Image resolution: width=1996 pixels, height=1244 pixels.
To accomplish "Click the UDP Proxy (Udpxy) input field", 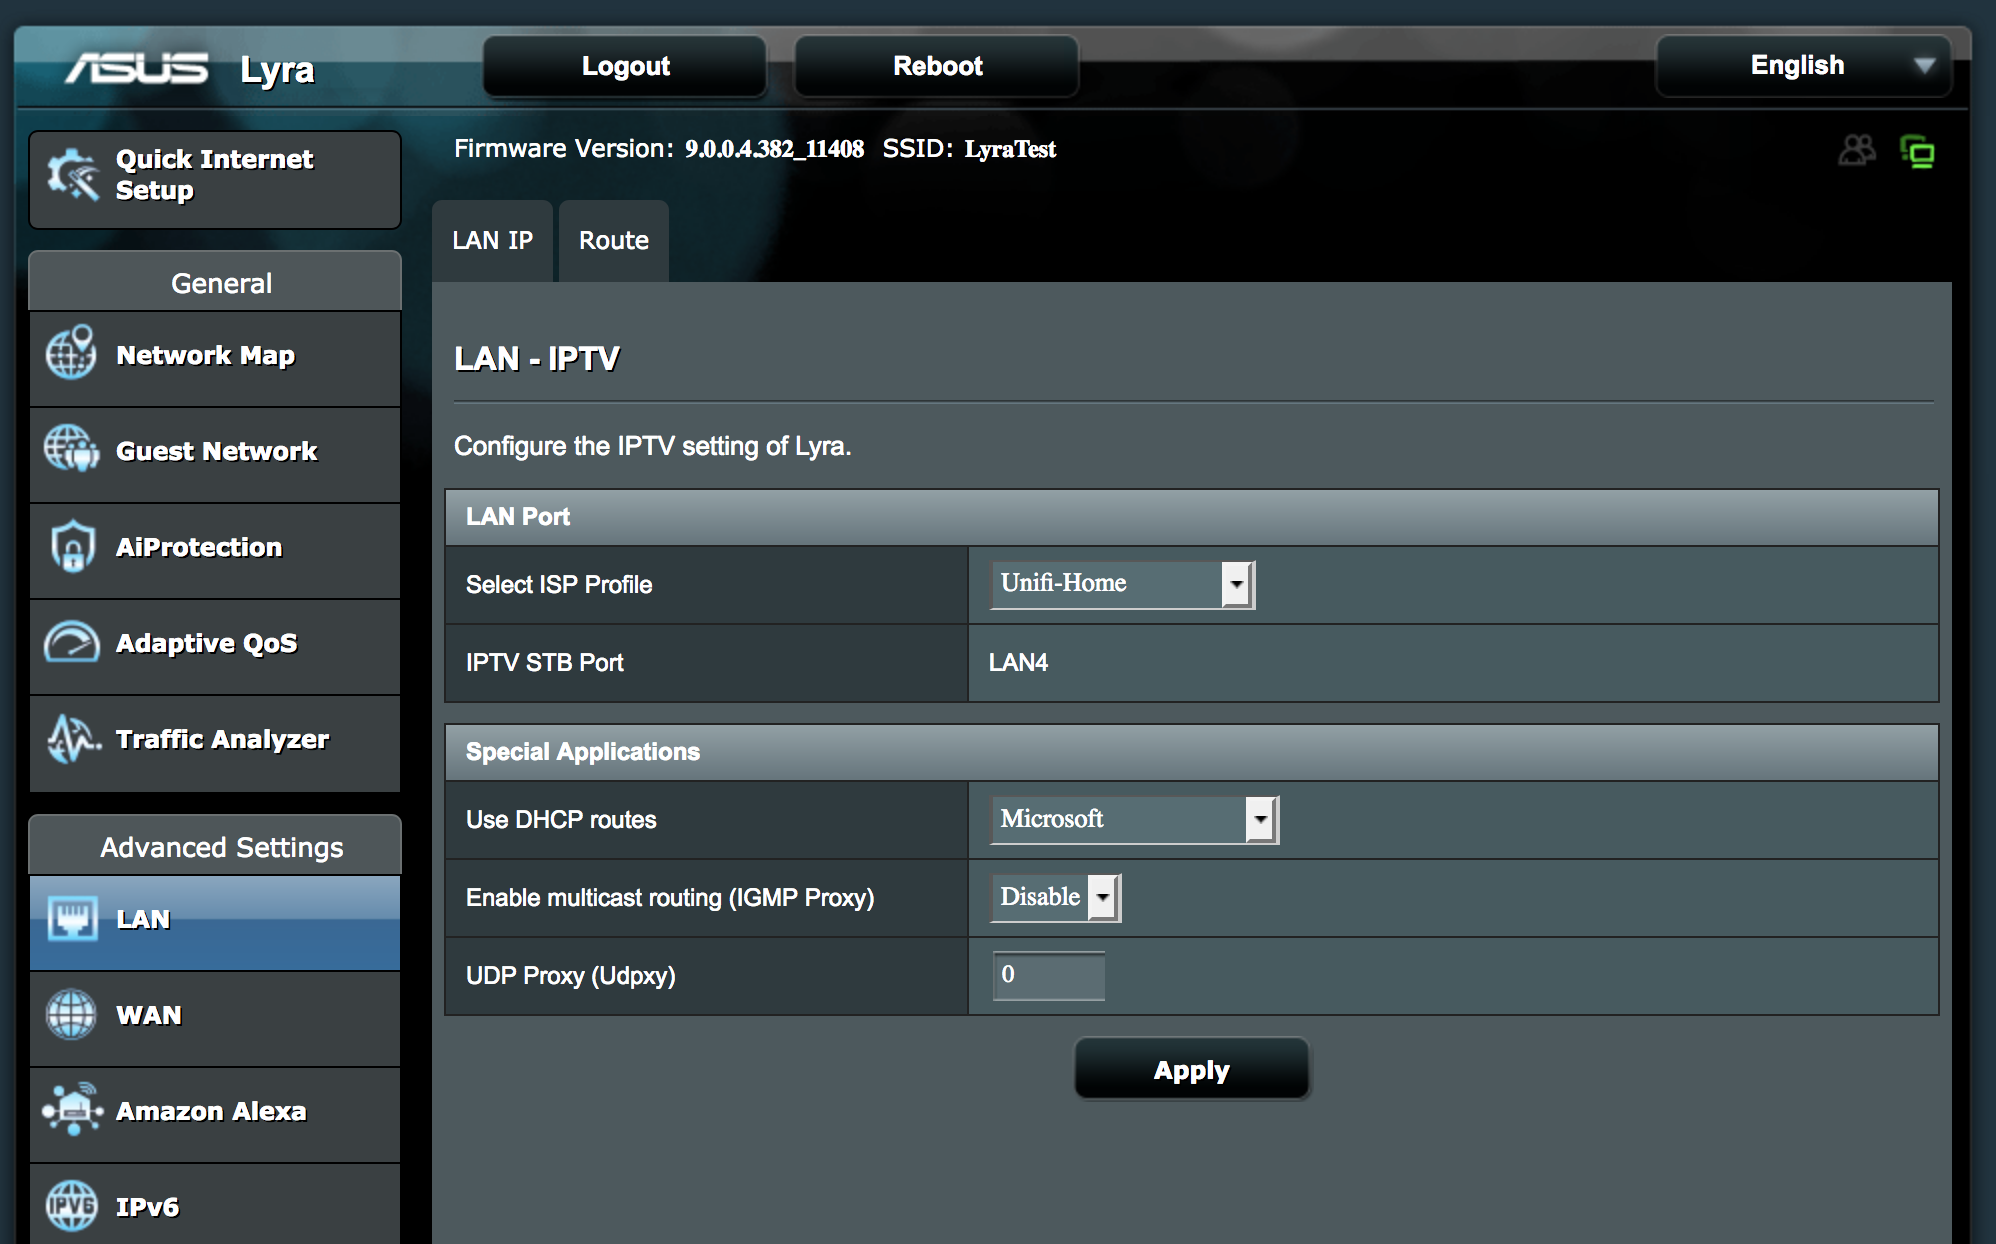I will pyautogui.click(x=1049, y=975).
